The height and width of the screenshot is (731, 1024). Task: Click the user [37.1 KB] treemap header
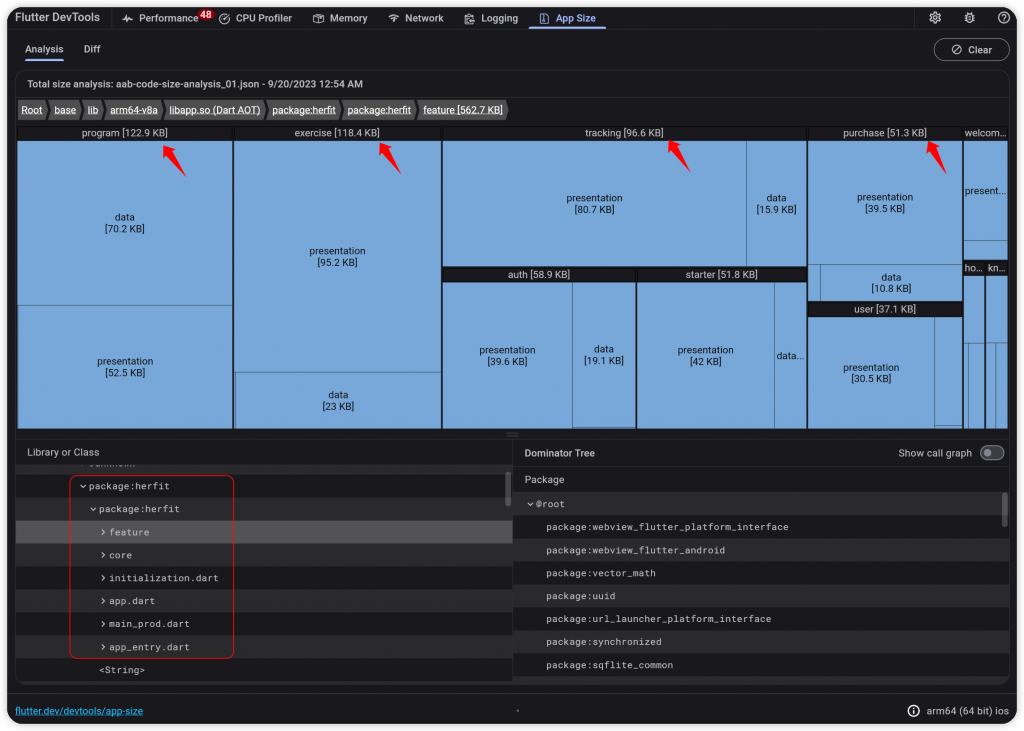tap(885, 309)
